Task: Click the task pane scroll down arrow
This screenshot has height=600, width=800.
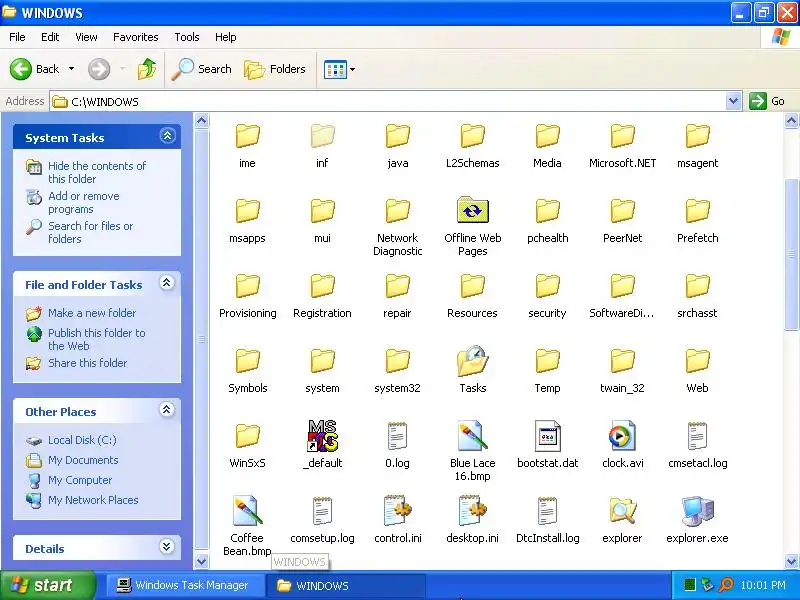Action: 202,561
